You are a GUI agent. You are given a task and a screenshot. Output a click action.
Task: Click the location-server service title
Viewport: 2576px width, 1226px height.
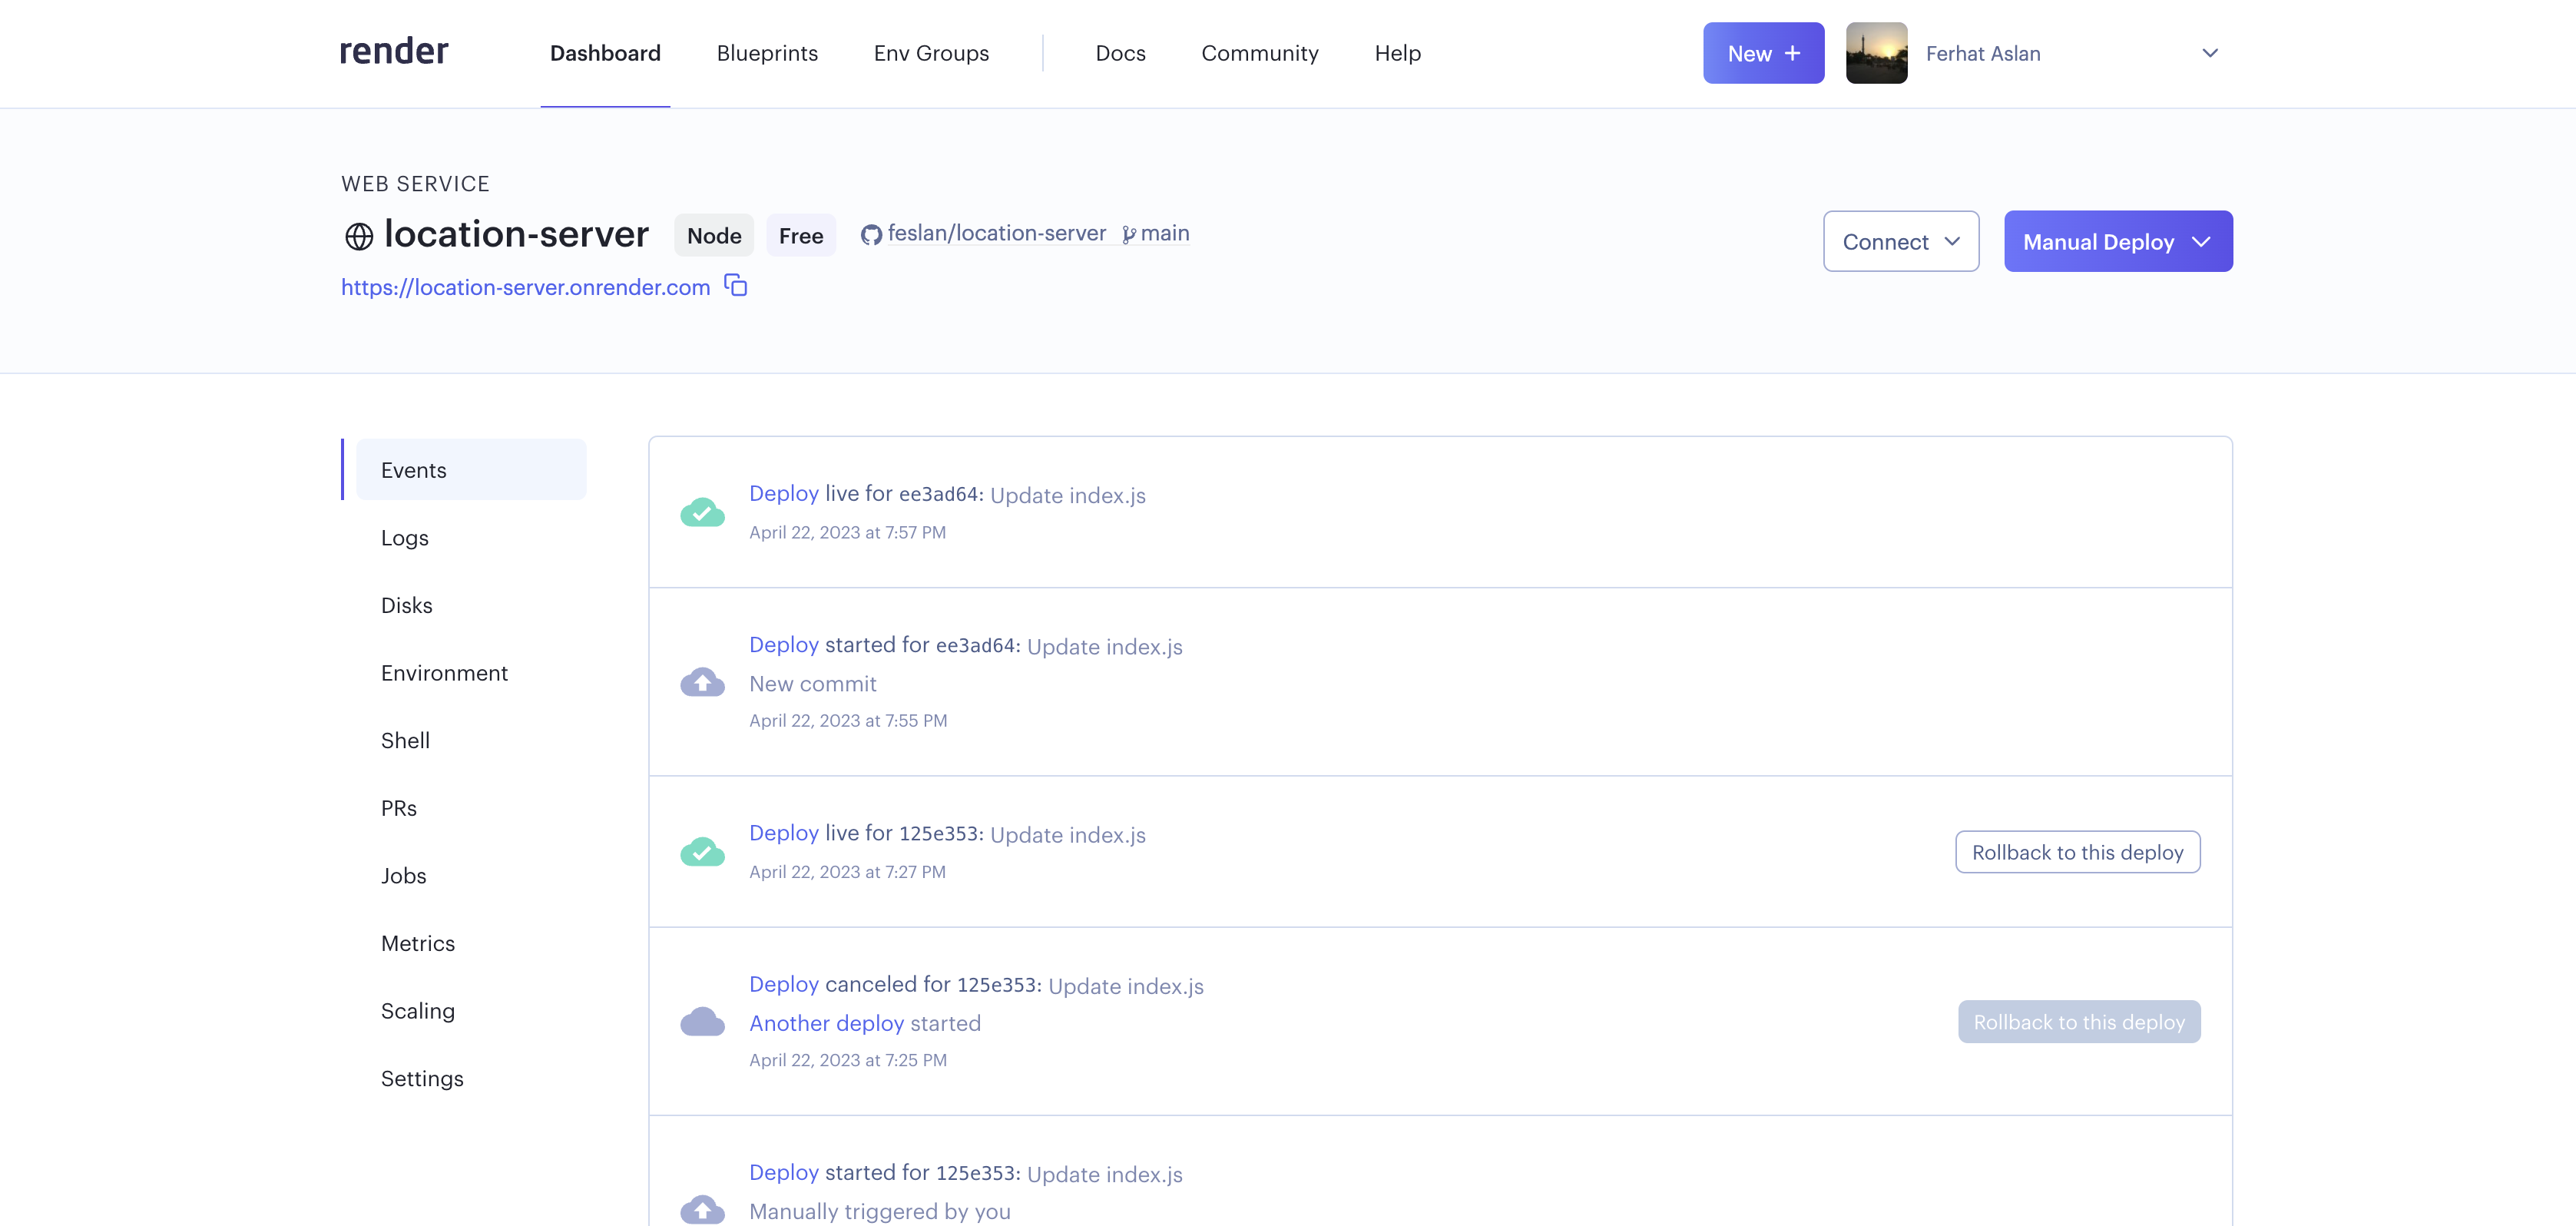coord(516,234)
